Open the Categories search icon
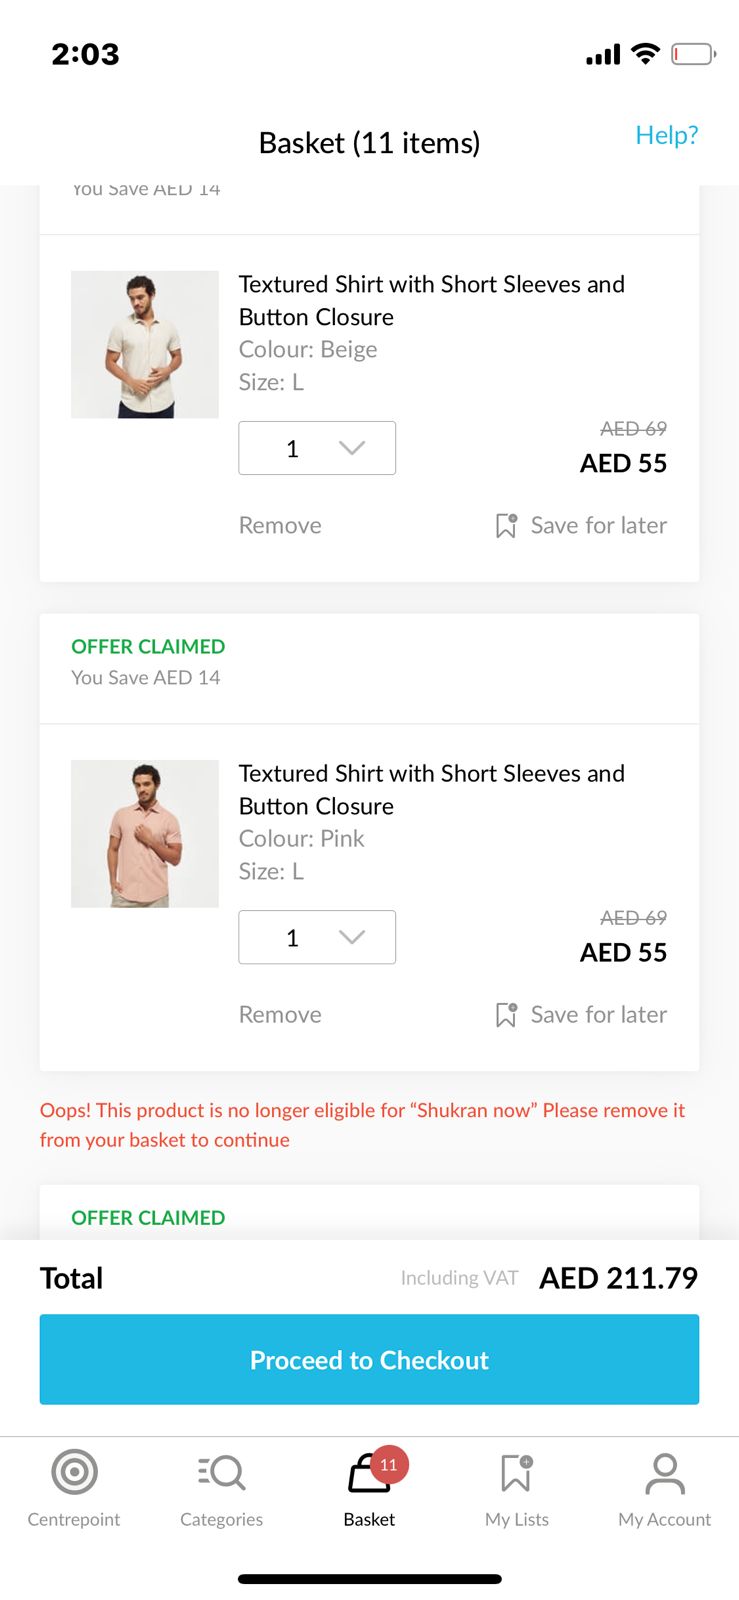This screenshot has height=1600, width=739. point(221,1472)
